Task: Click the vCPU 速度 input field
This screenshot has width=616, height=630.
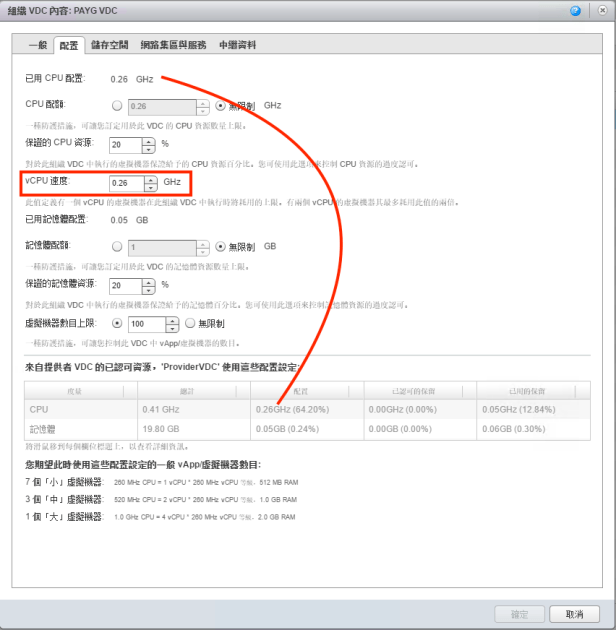Action: (x=126, y=183)
